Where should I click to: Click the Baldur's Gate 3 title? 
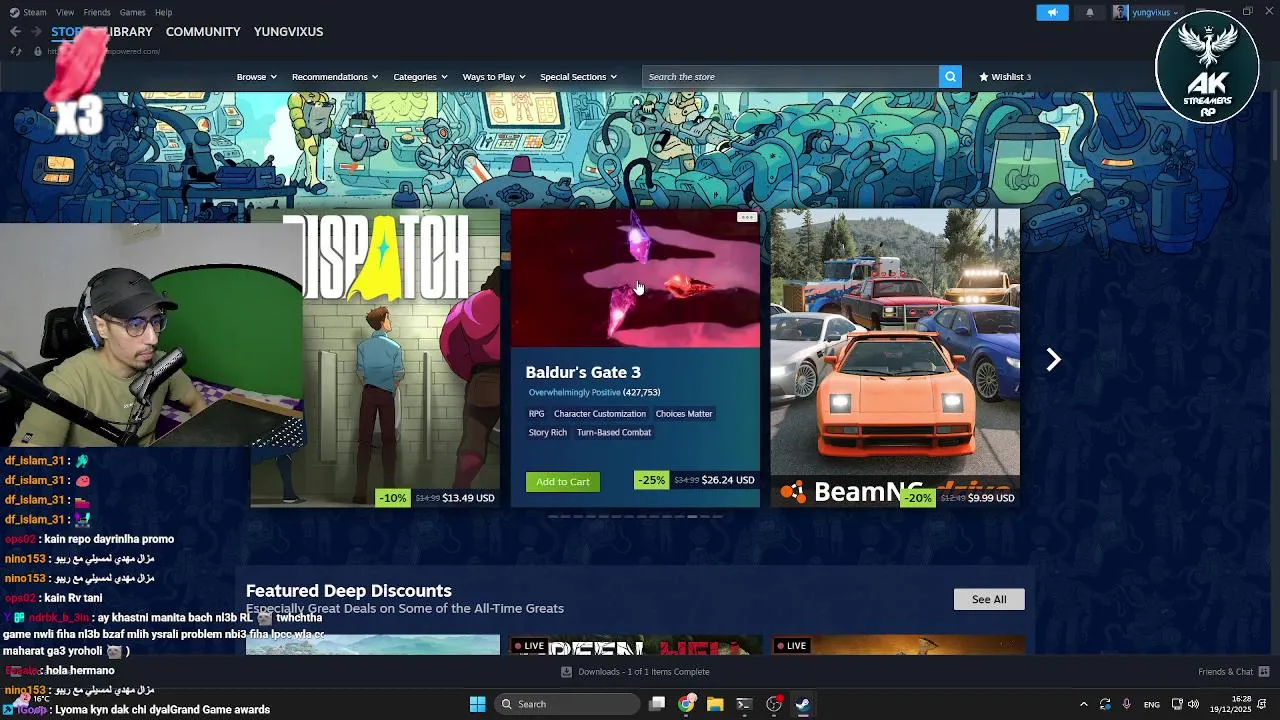(x=583, y=372)
